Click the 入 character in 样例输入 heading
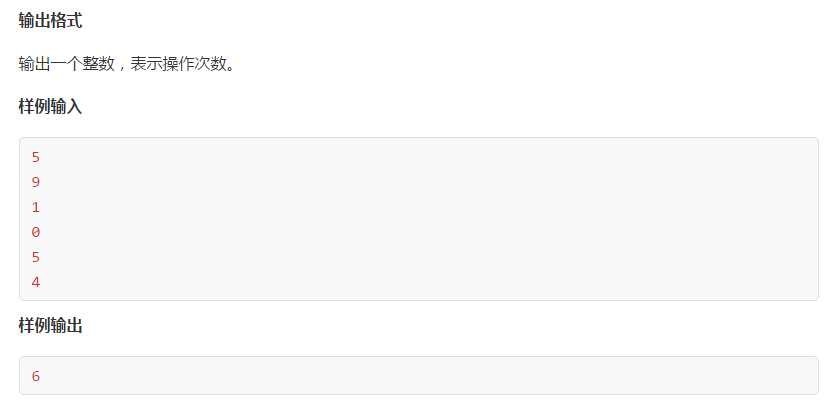This screenshot has width=831, height=403. pos(75,107)
